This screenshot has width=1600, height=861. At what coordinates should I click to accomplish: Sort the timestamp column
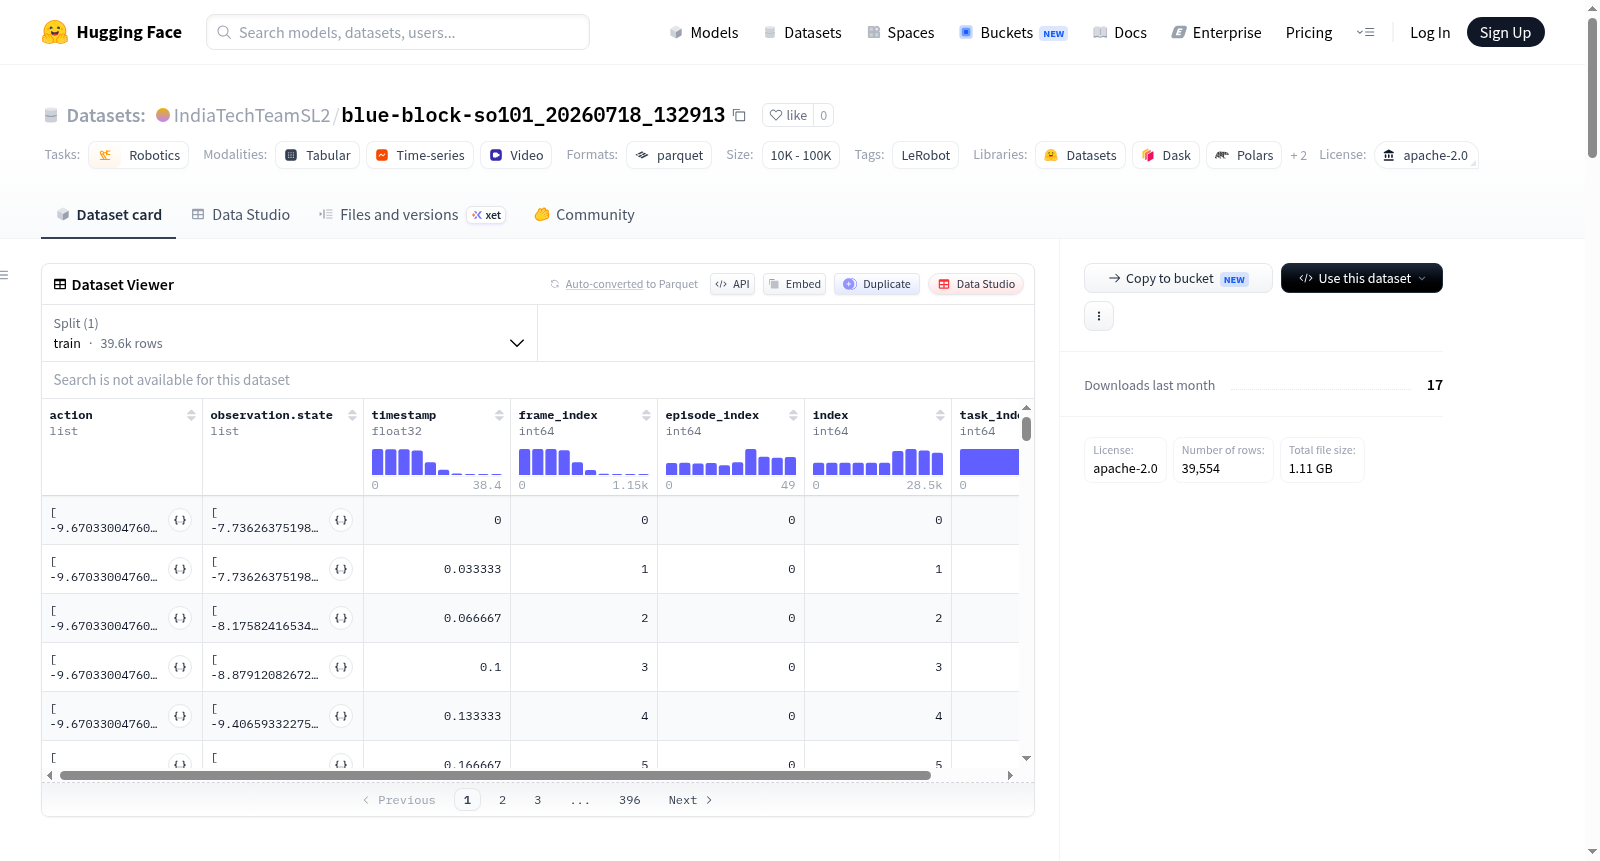point(499,415)
